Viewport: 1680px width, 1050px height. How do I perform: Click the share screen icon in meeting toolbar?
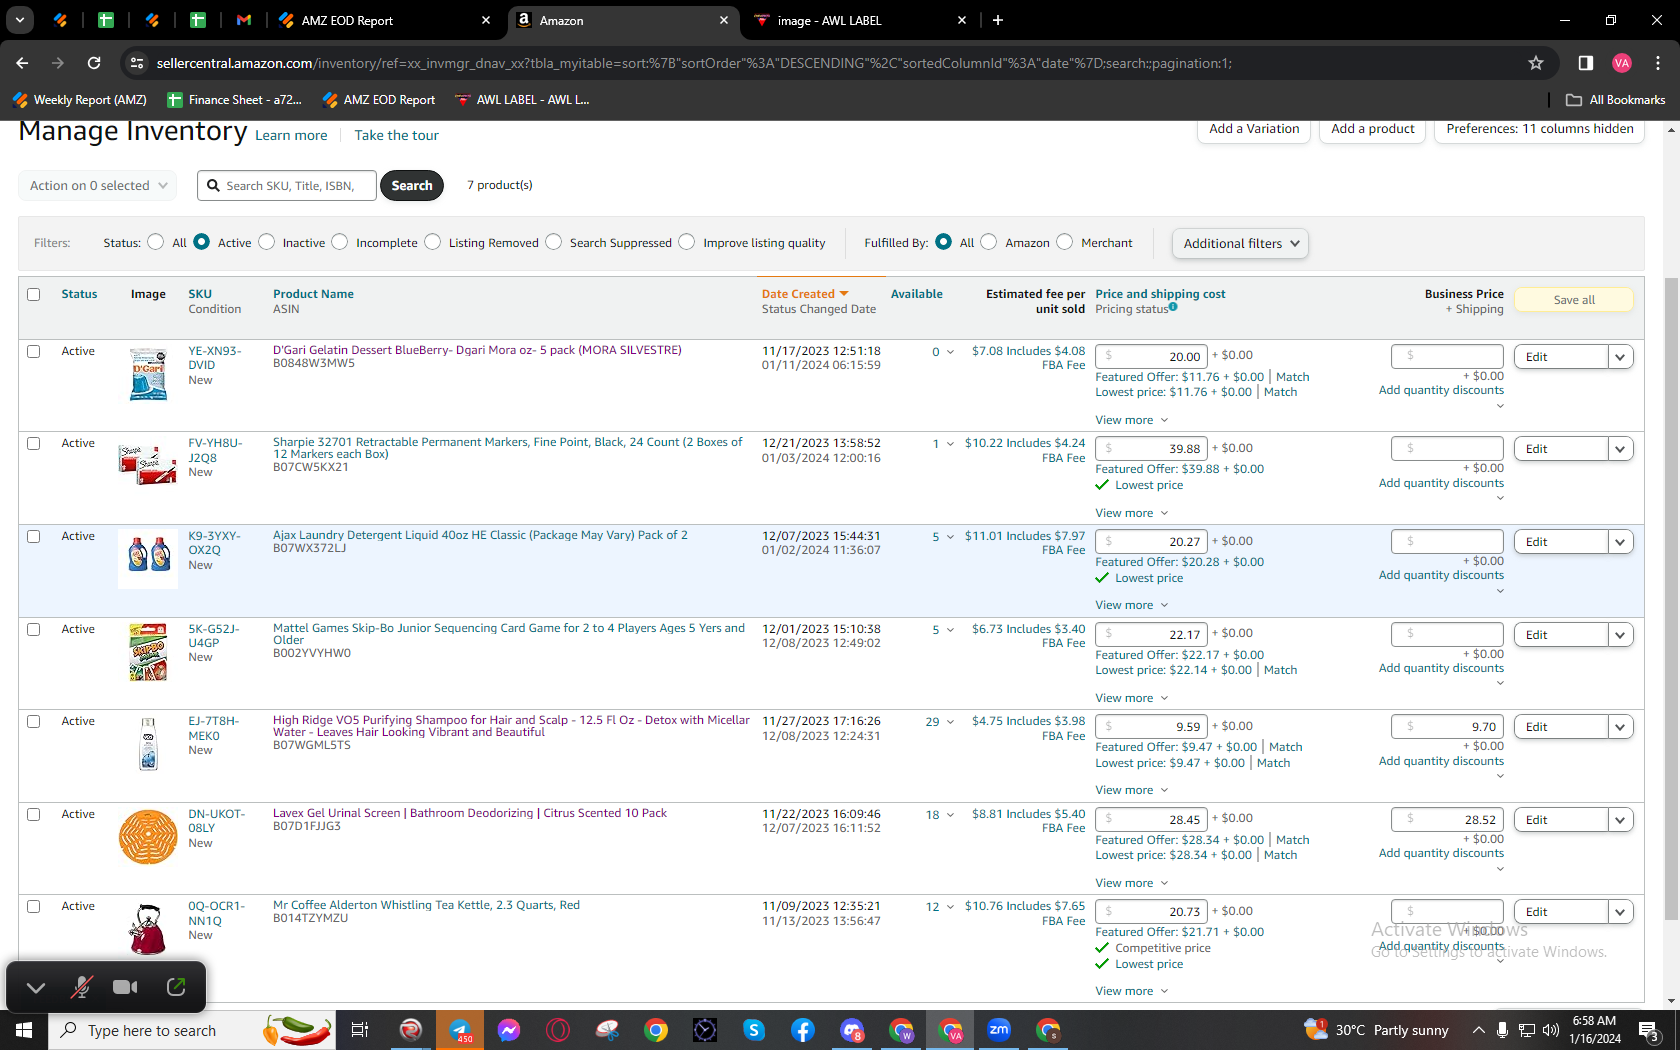pyautogui.click(x=176, y=987)
